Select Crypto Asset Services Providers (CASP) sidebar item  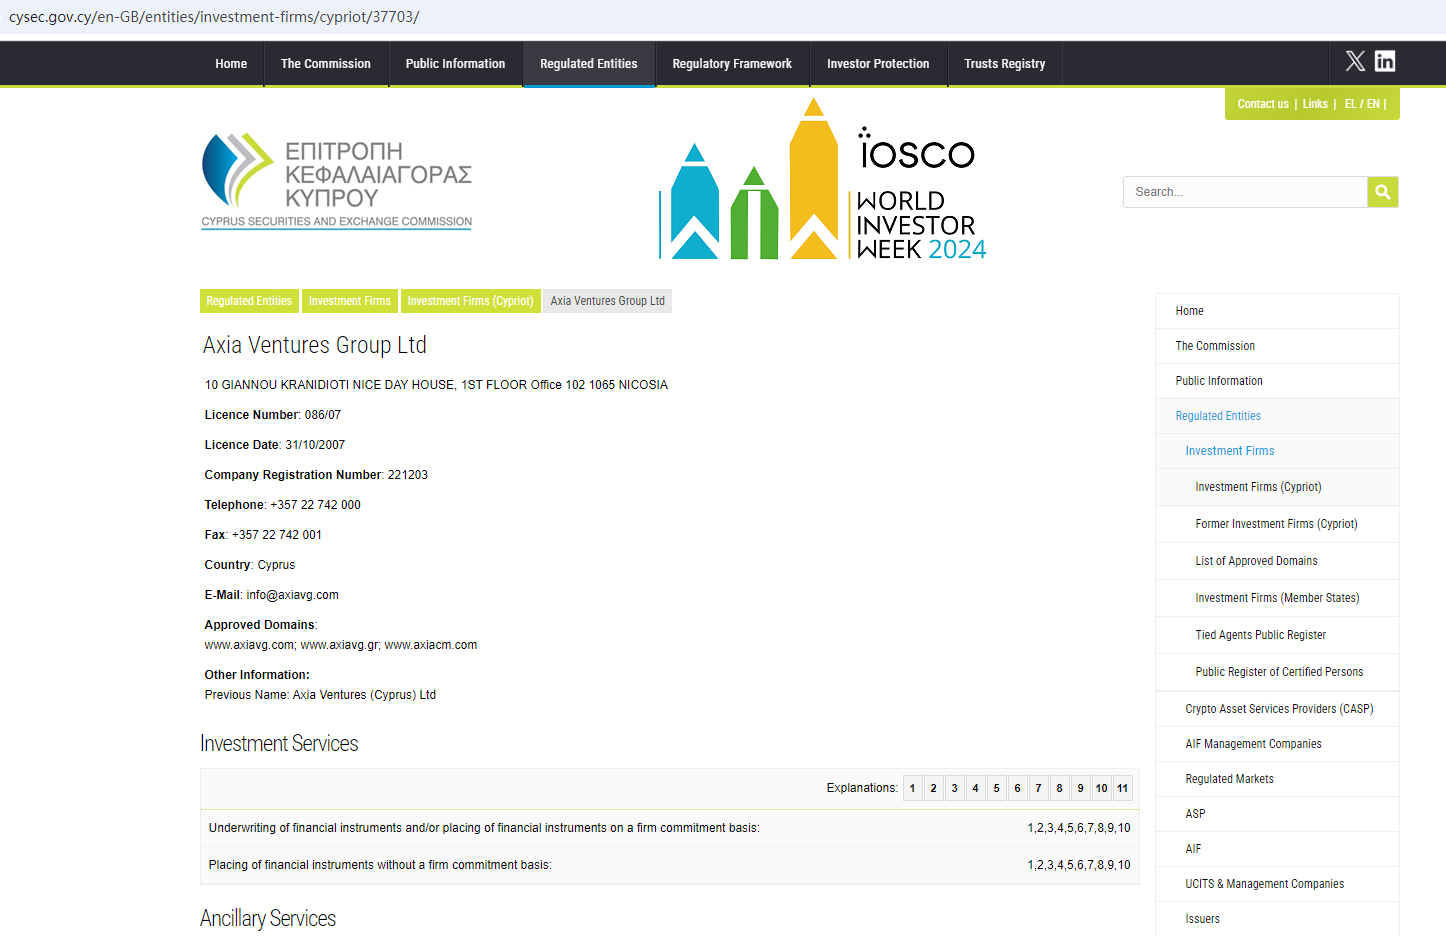click(1279, 709)
